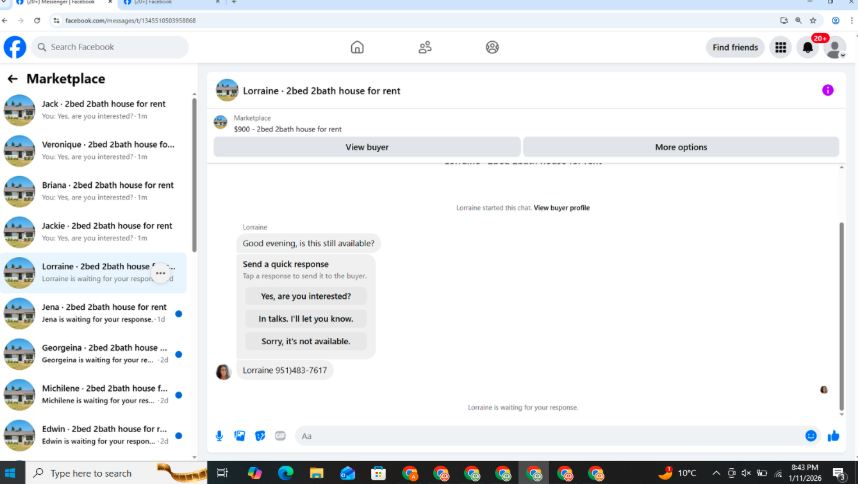
Task: Open Microsoft Store from the taskbar
Action: tap(378, 473)
